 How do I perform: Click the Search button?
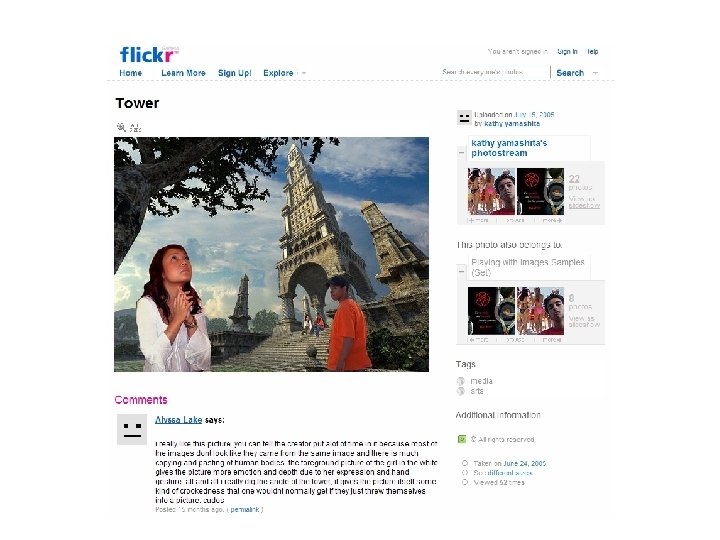pos(570,73)
